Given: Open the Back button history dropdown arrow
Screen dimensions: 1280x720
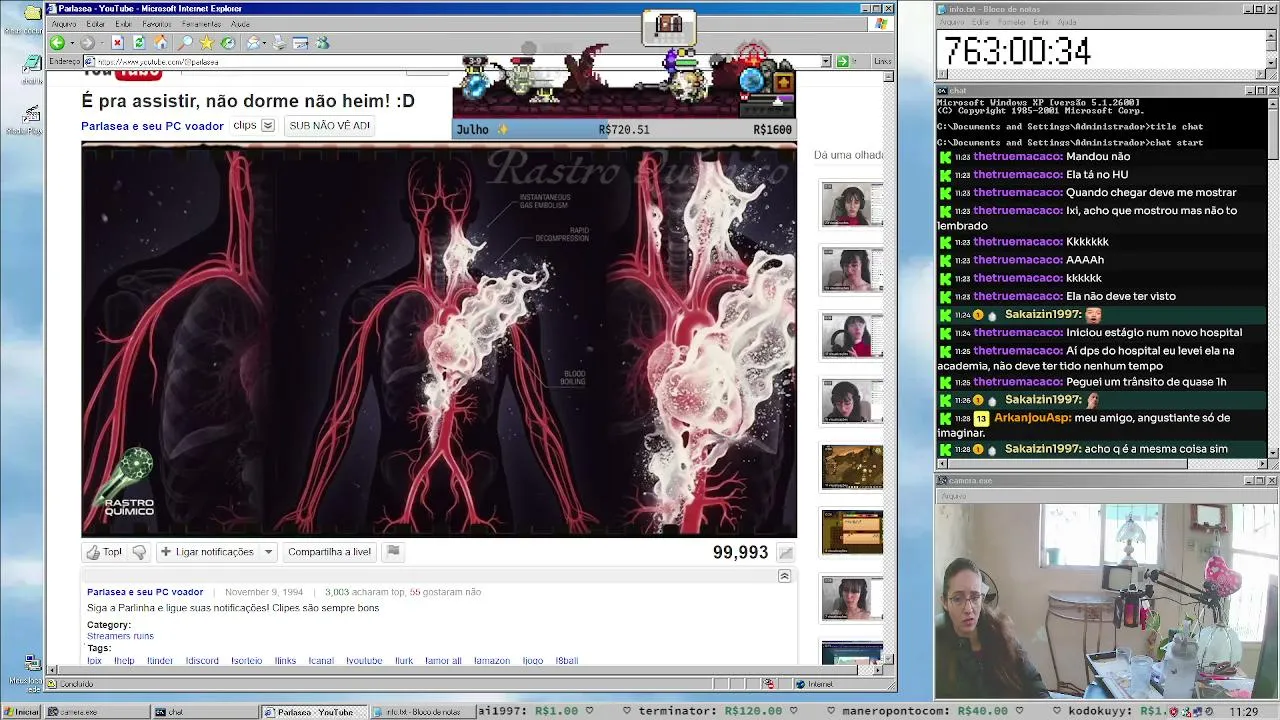Looking at the screenshot, I should point(70,43).
